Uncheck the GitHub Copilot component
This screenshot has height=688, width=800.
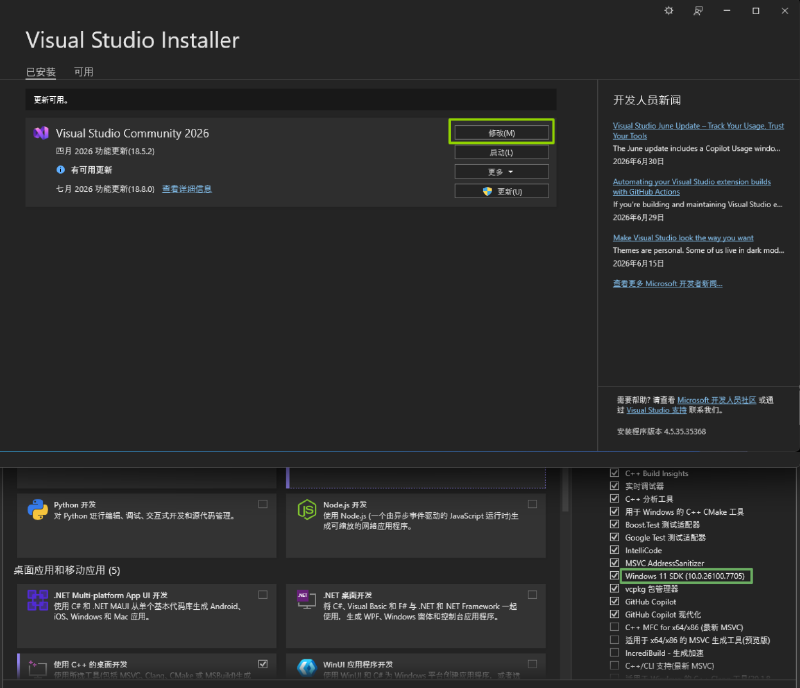[x=614, y=601]
